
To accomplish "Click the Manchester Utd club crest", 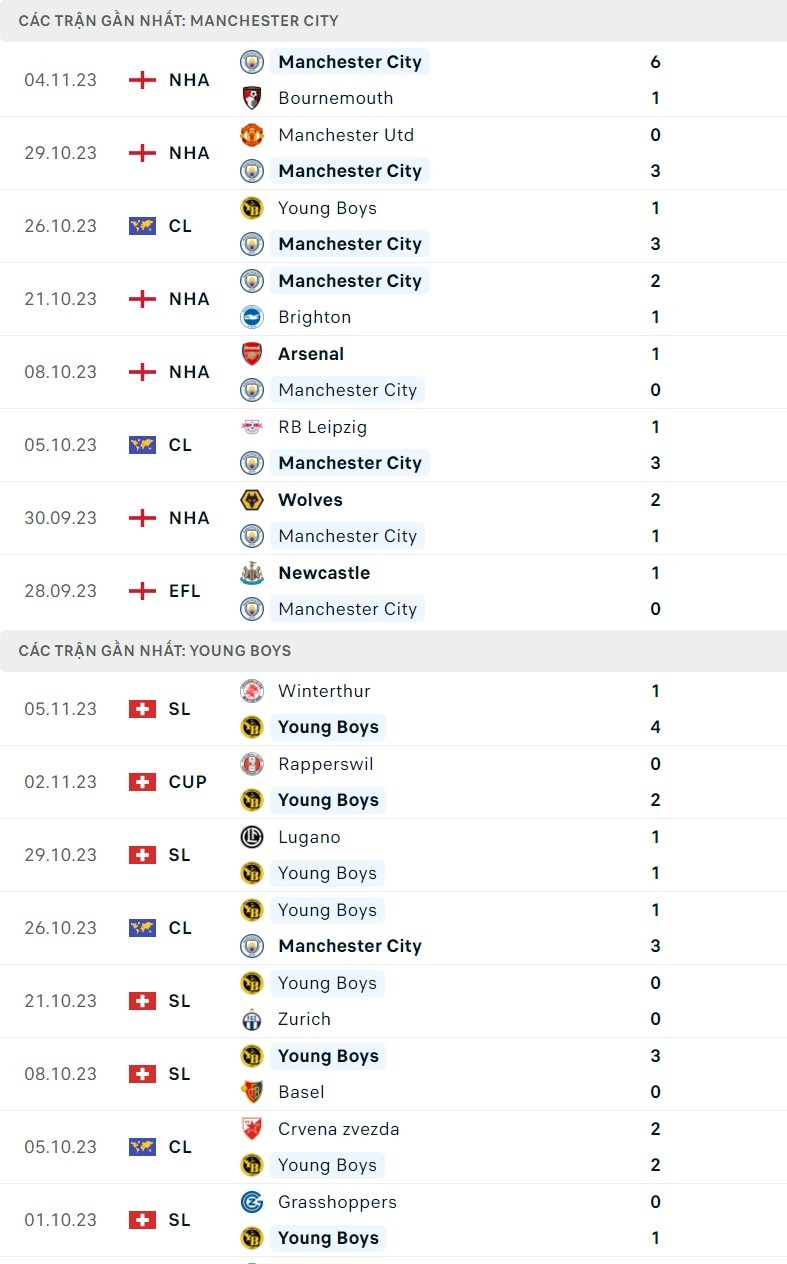I will (x=252, y=135).
